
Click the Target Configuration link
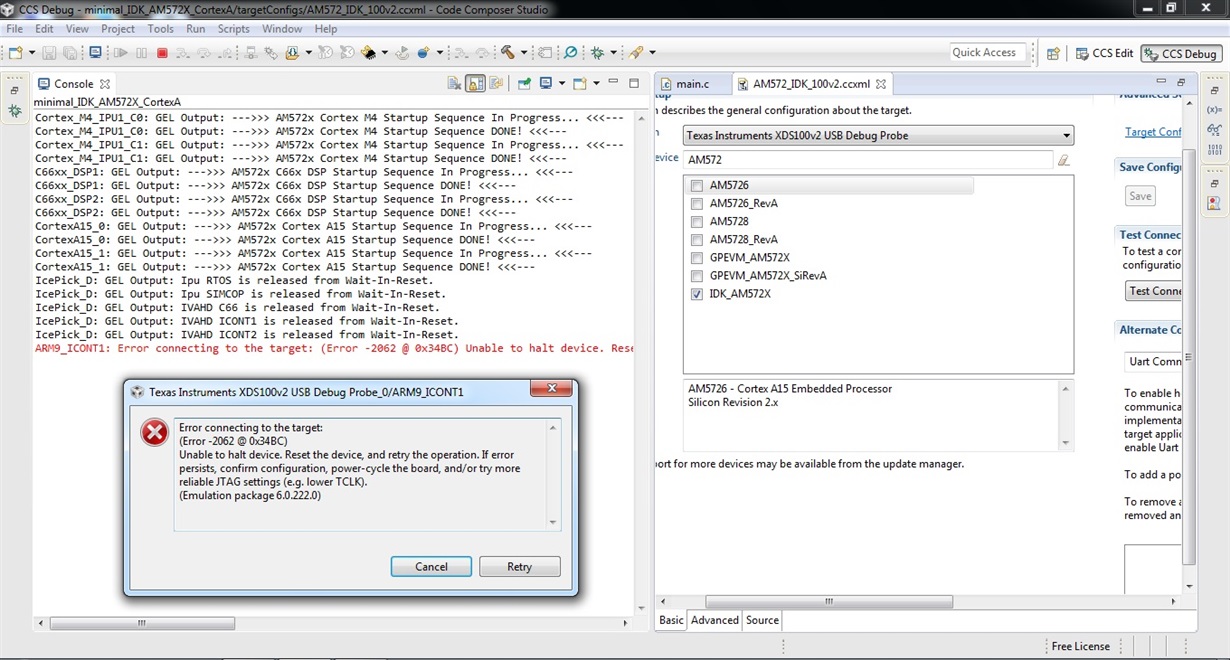point(1153,132)
